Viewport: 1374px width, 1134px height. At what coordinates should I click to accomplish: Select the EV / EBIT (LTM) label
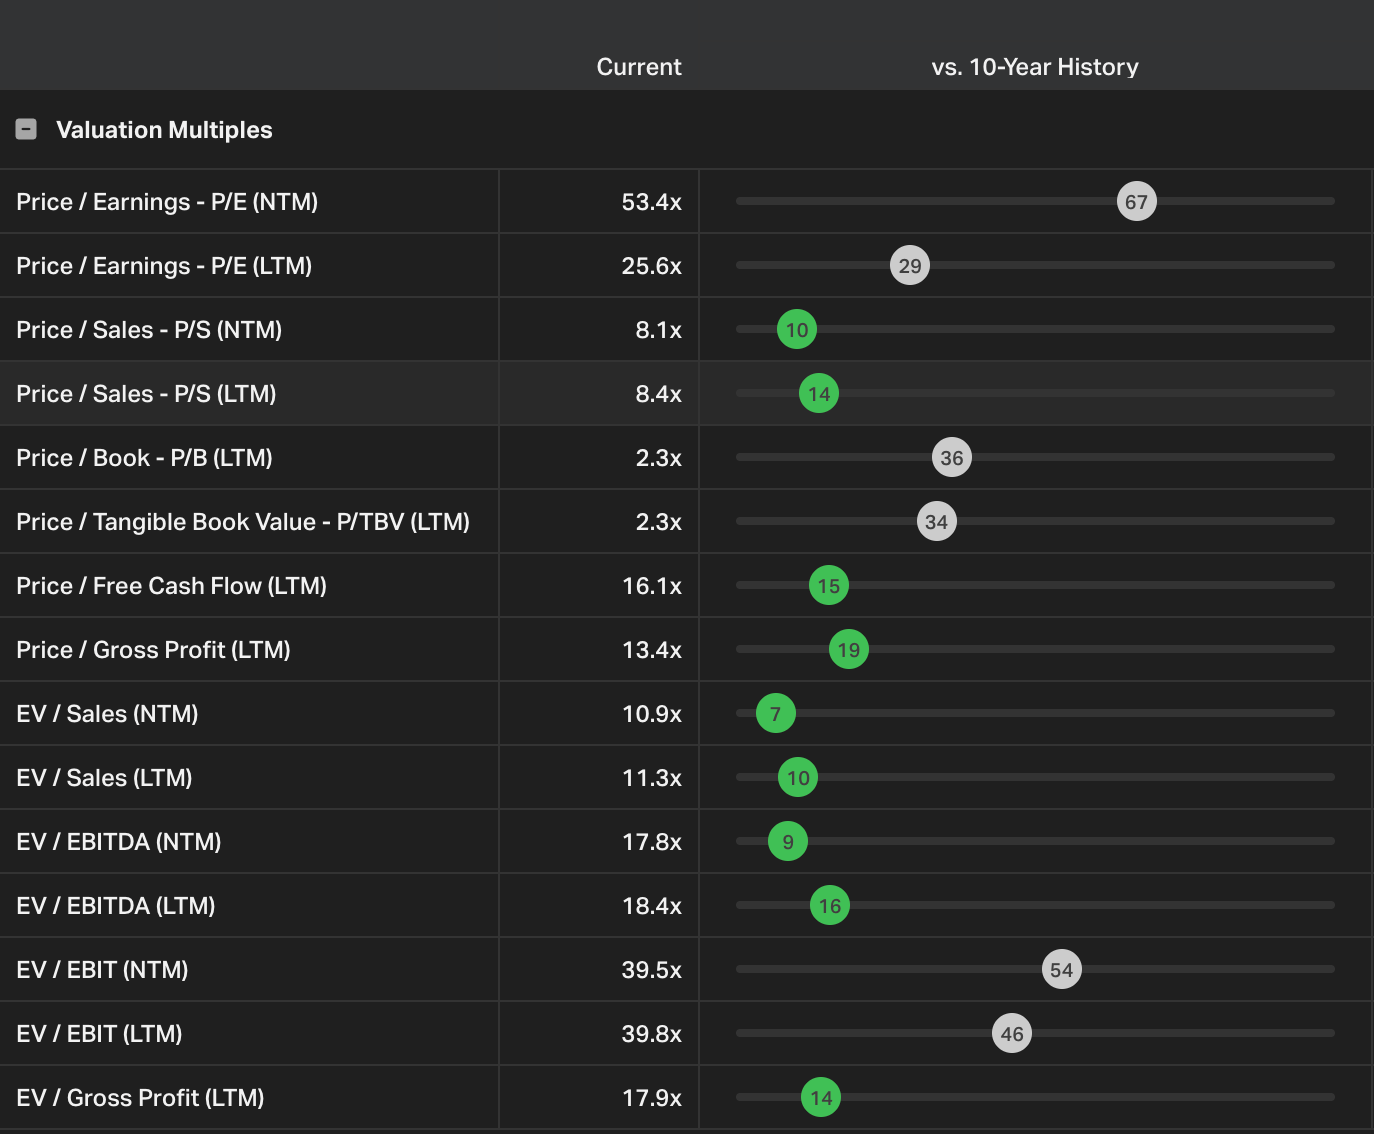(x=99, y=1034)
